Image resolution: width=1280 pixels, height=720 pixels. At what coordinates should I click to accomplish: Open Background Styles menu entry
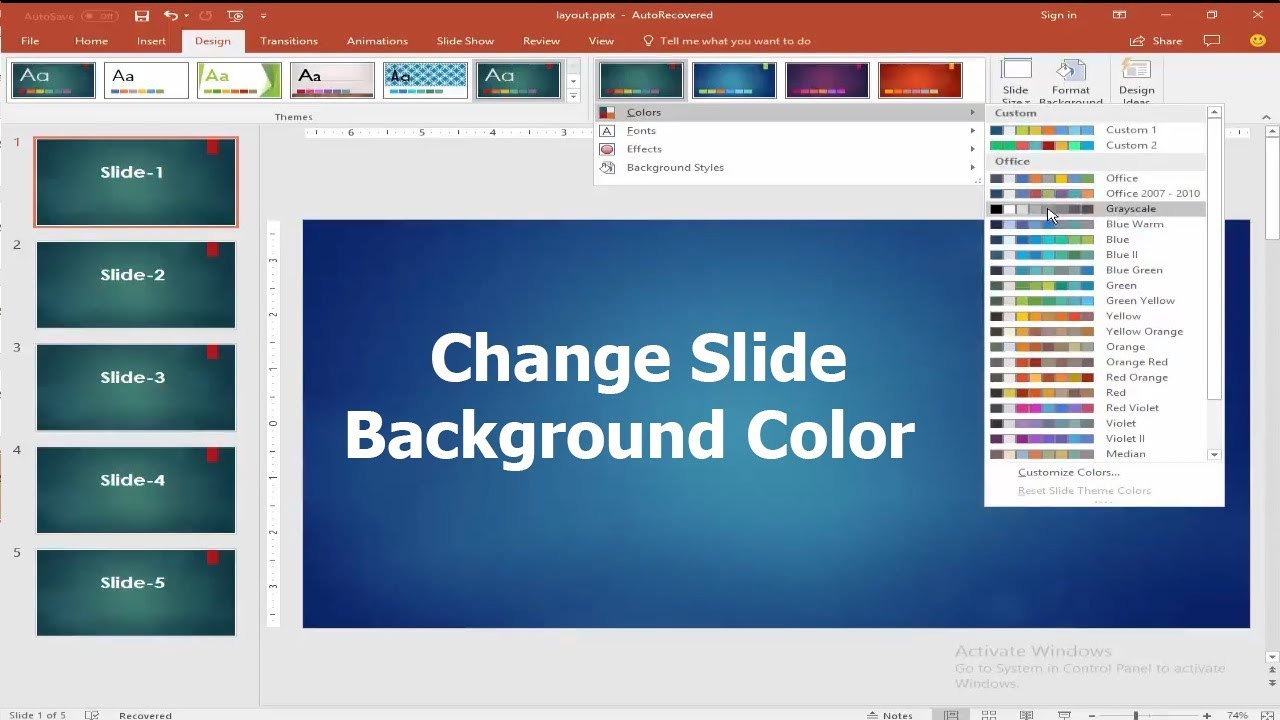(x=675, y=167)
